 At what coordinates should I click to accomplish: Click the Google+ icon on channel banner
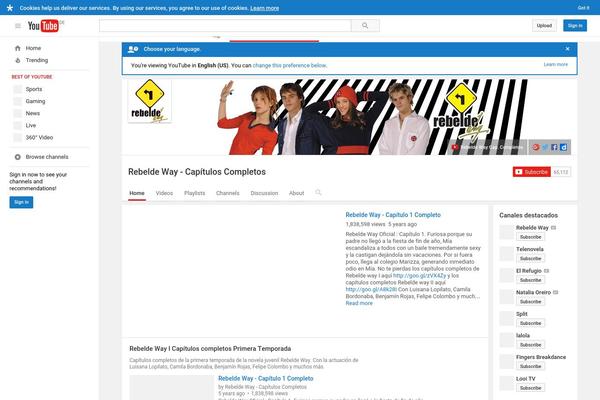pos(536,147)
